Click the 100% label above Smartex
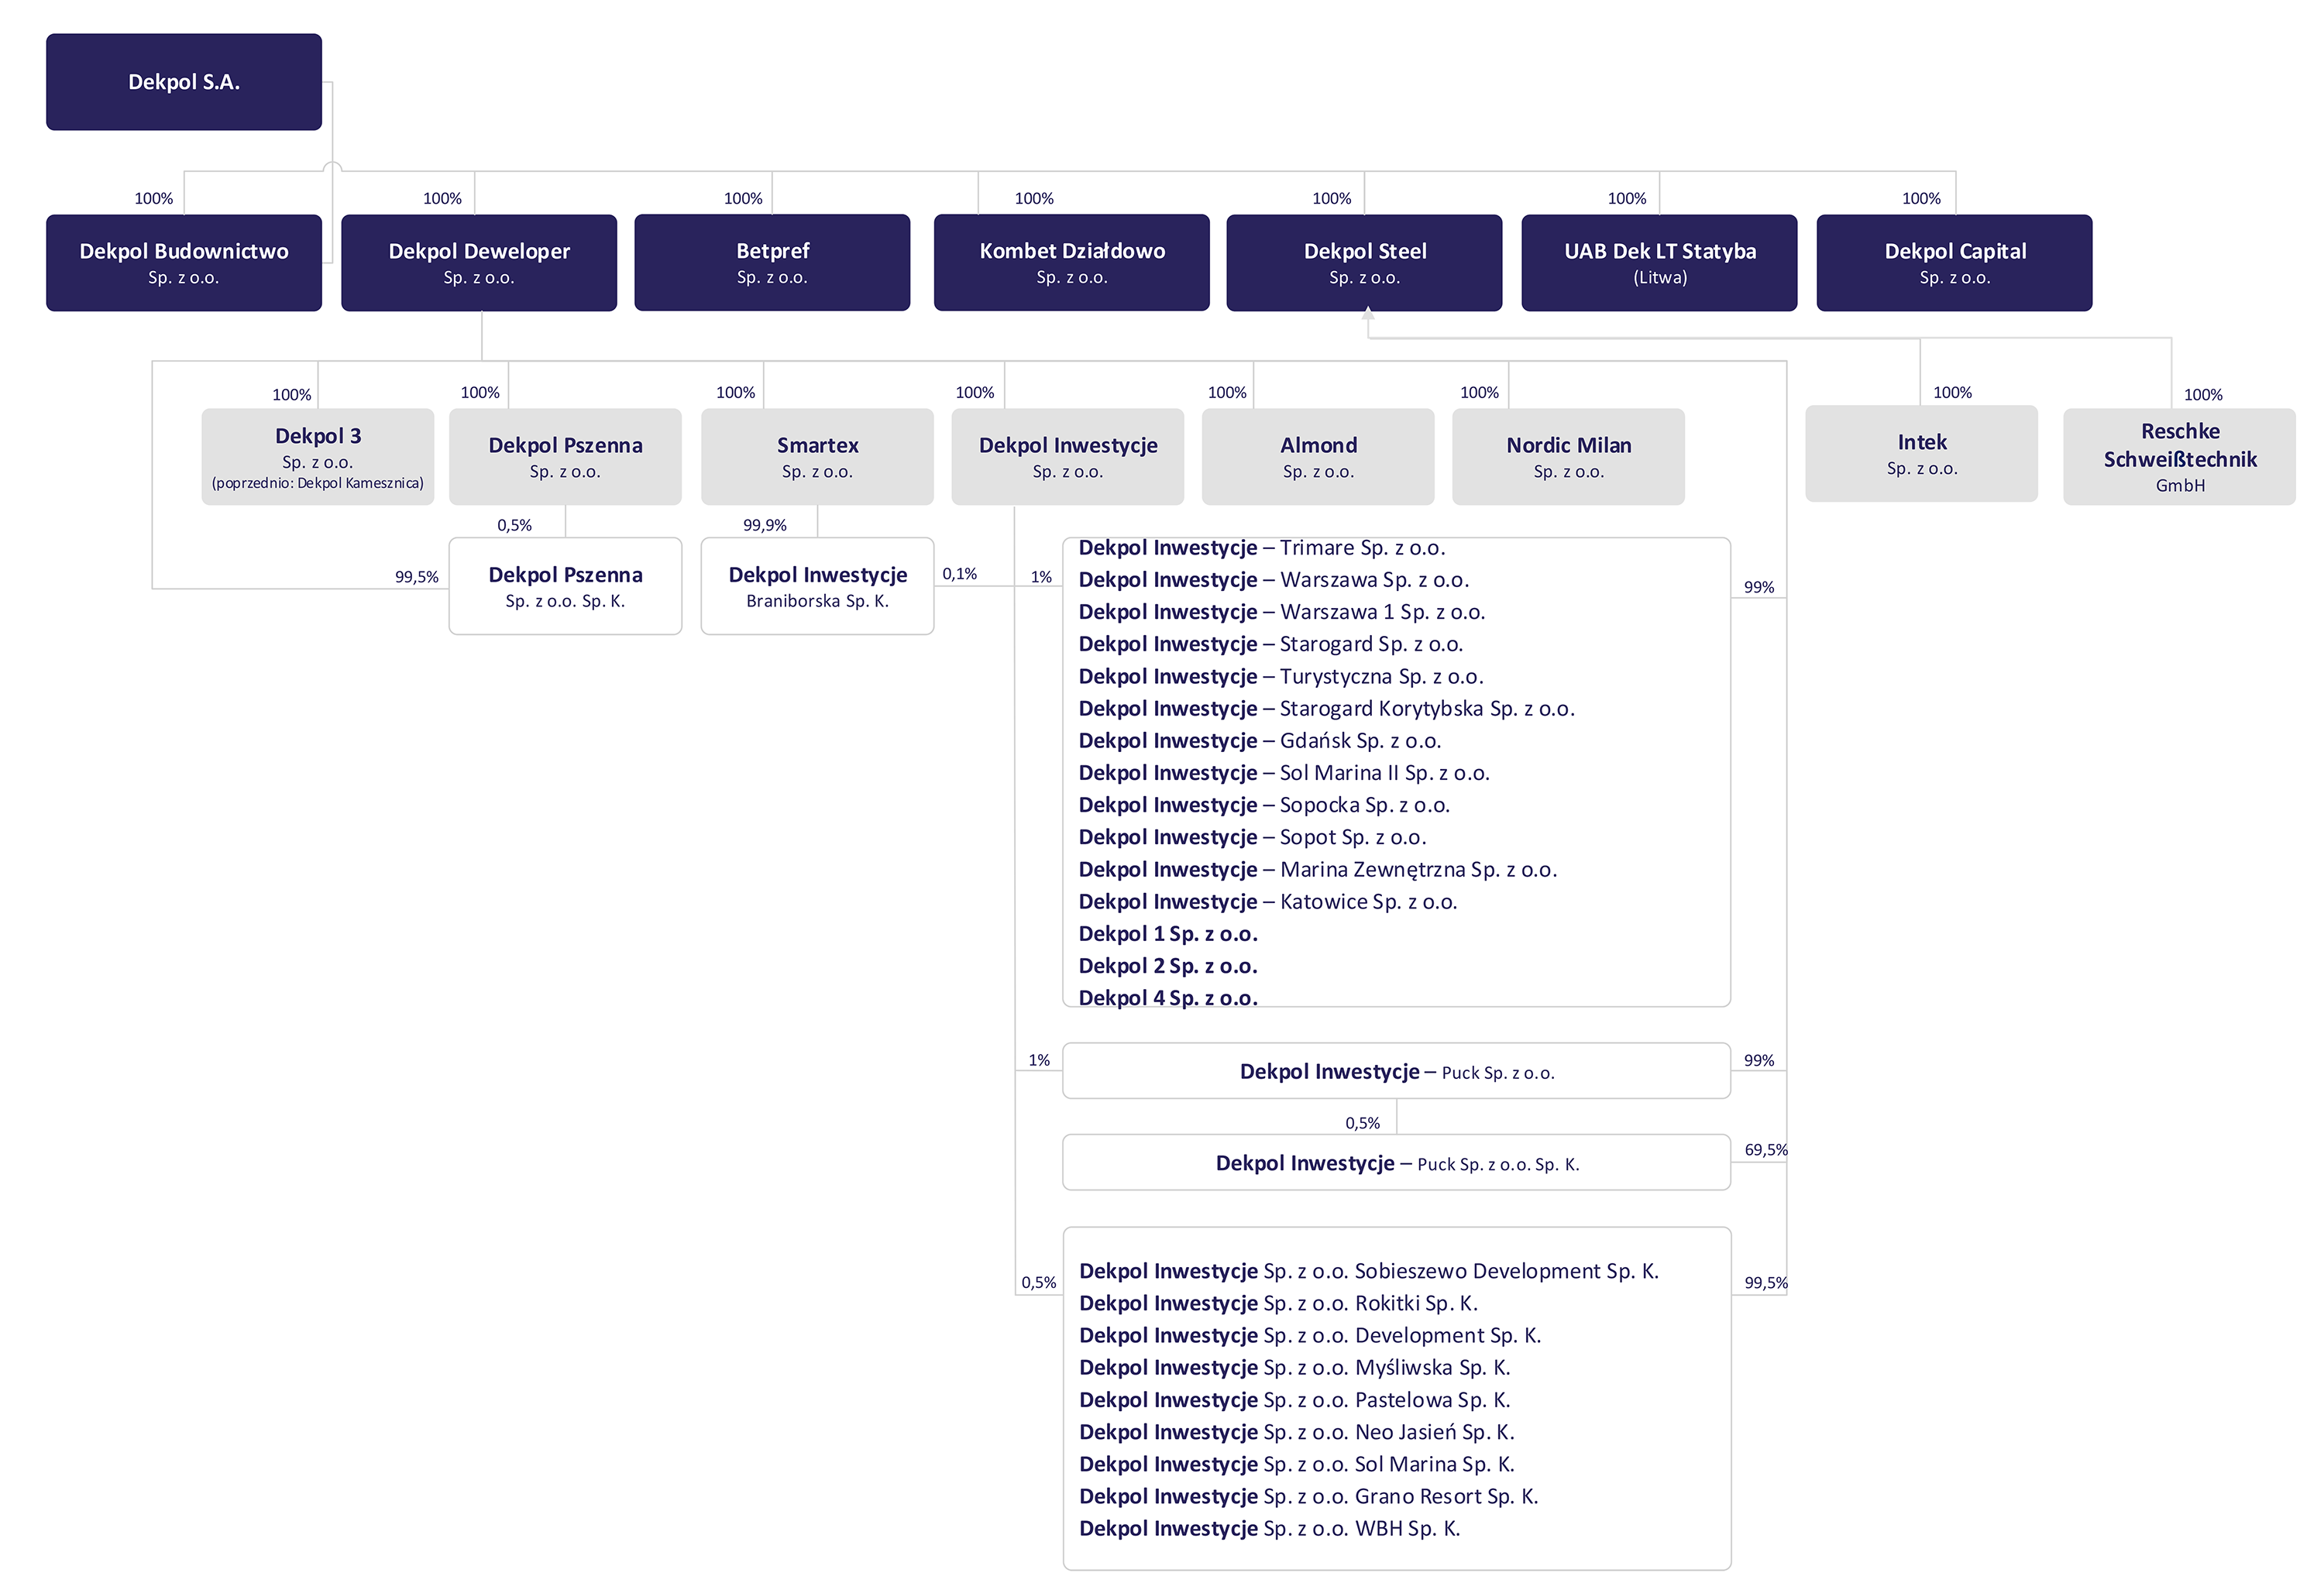The image size is (2324, 1590). (x=735, y=393)
